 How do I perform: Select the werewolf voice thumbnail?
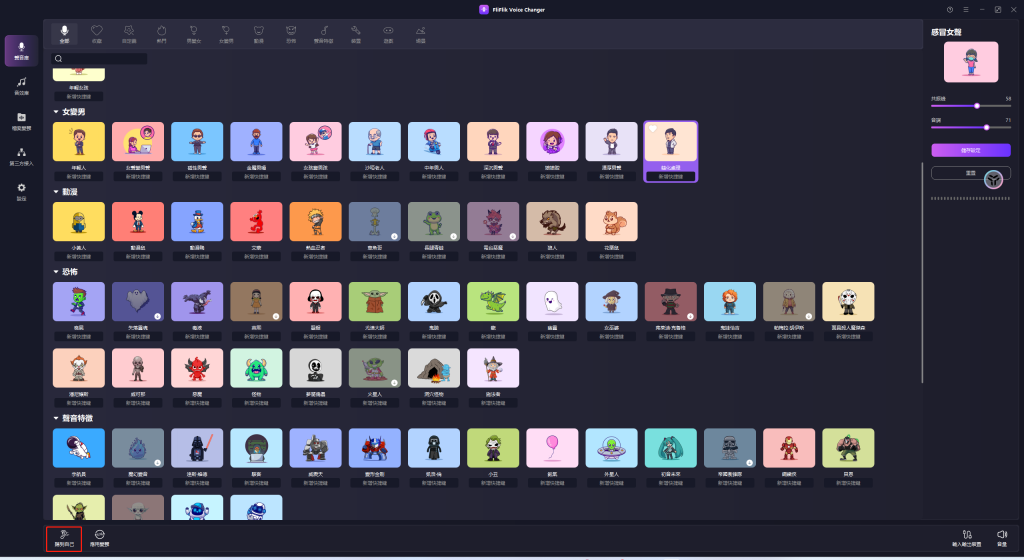[552, 222]
